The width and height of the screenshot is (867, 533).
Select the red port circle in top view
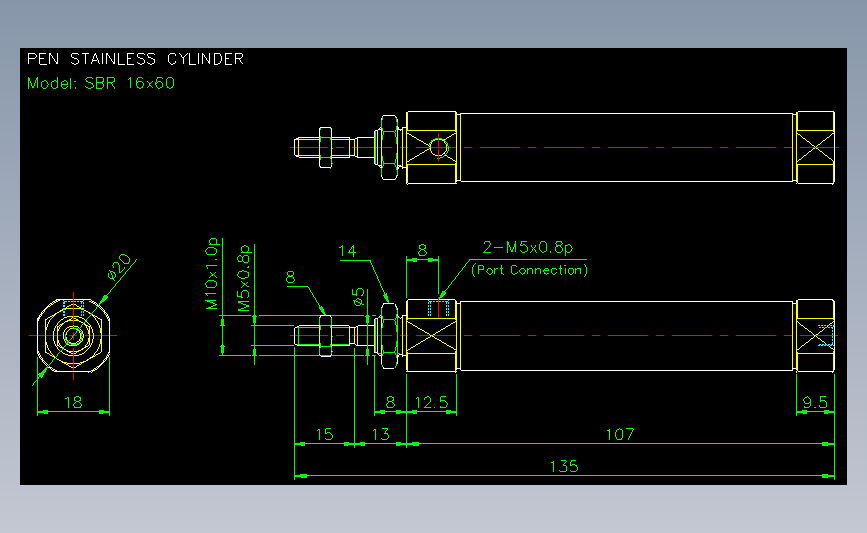[x=438, y=148]
